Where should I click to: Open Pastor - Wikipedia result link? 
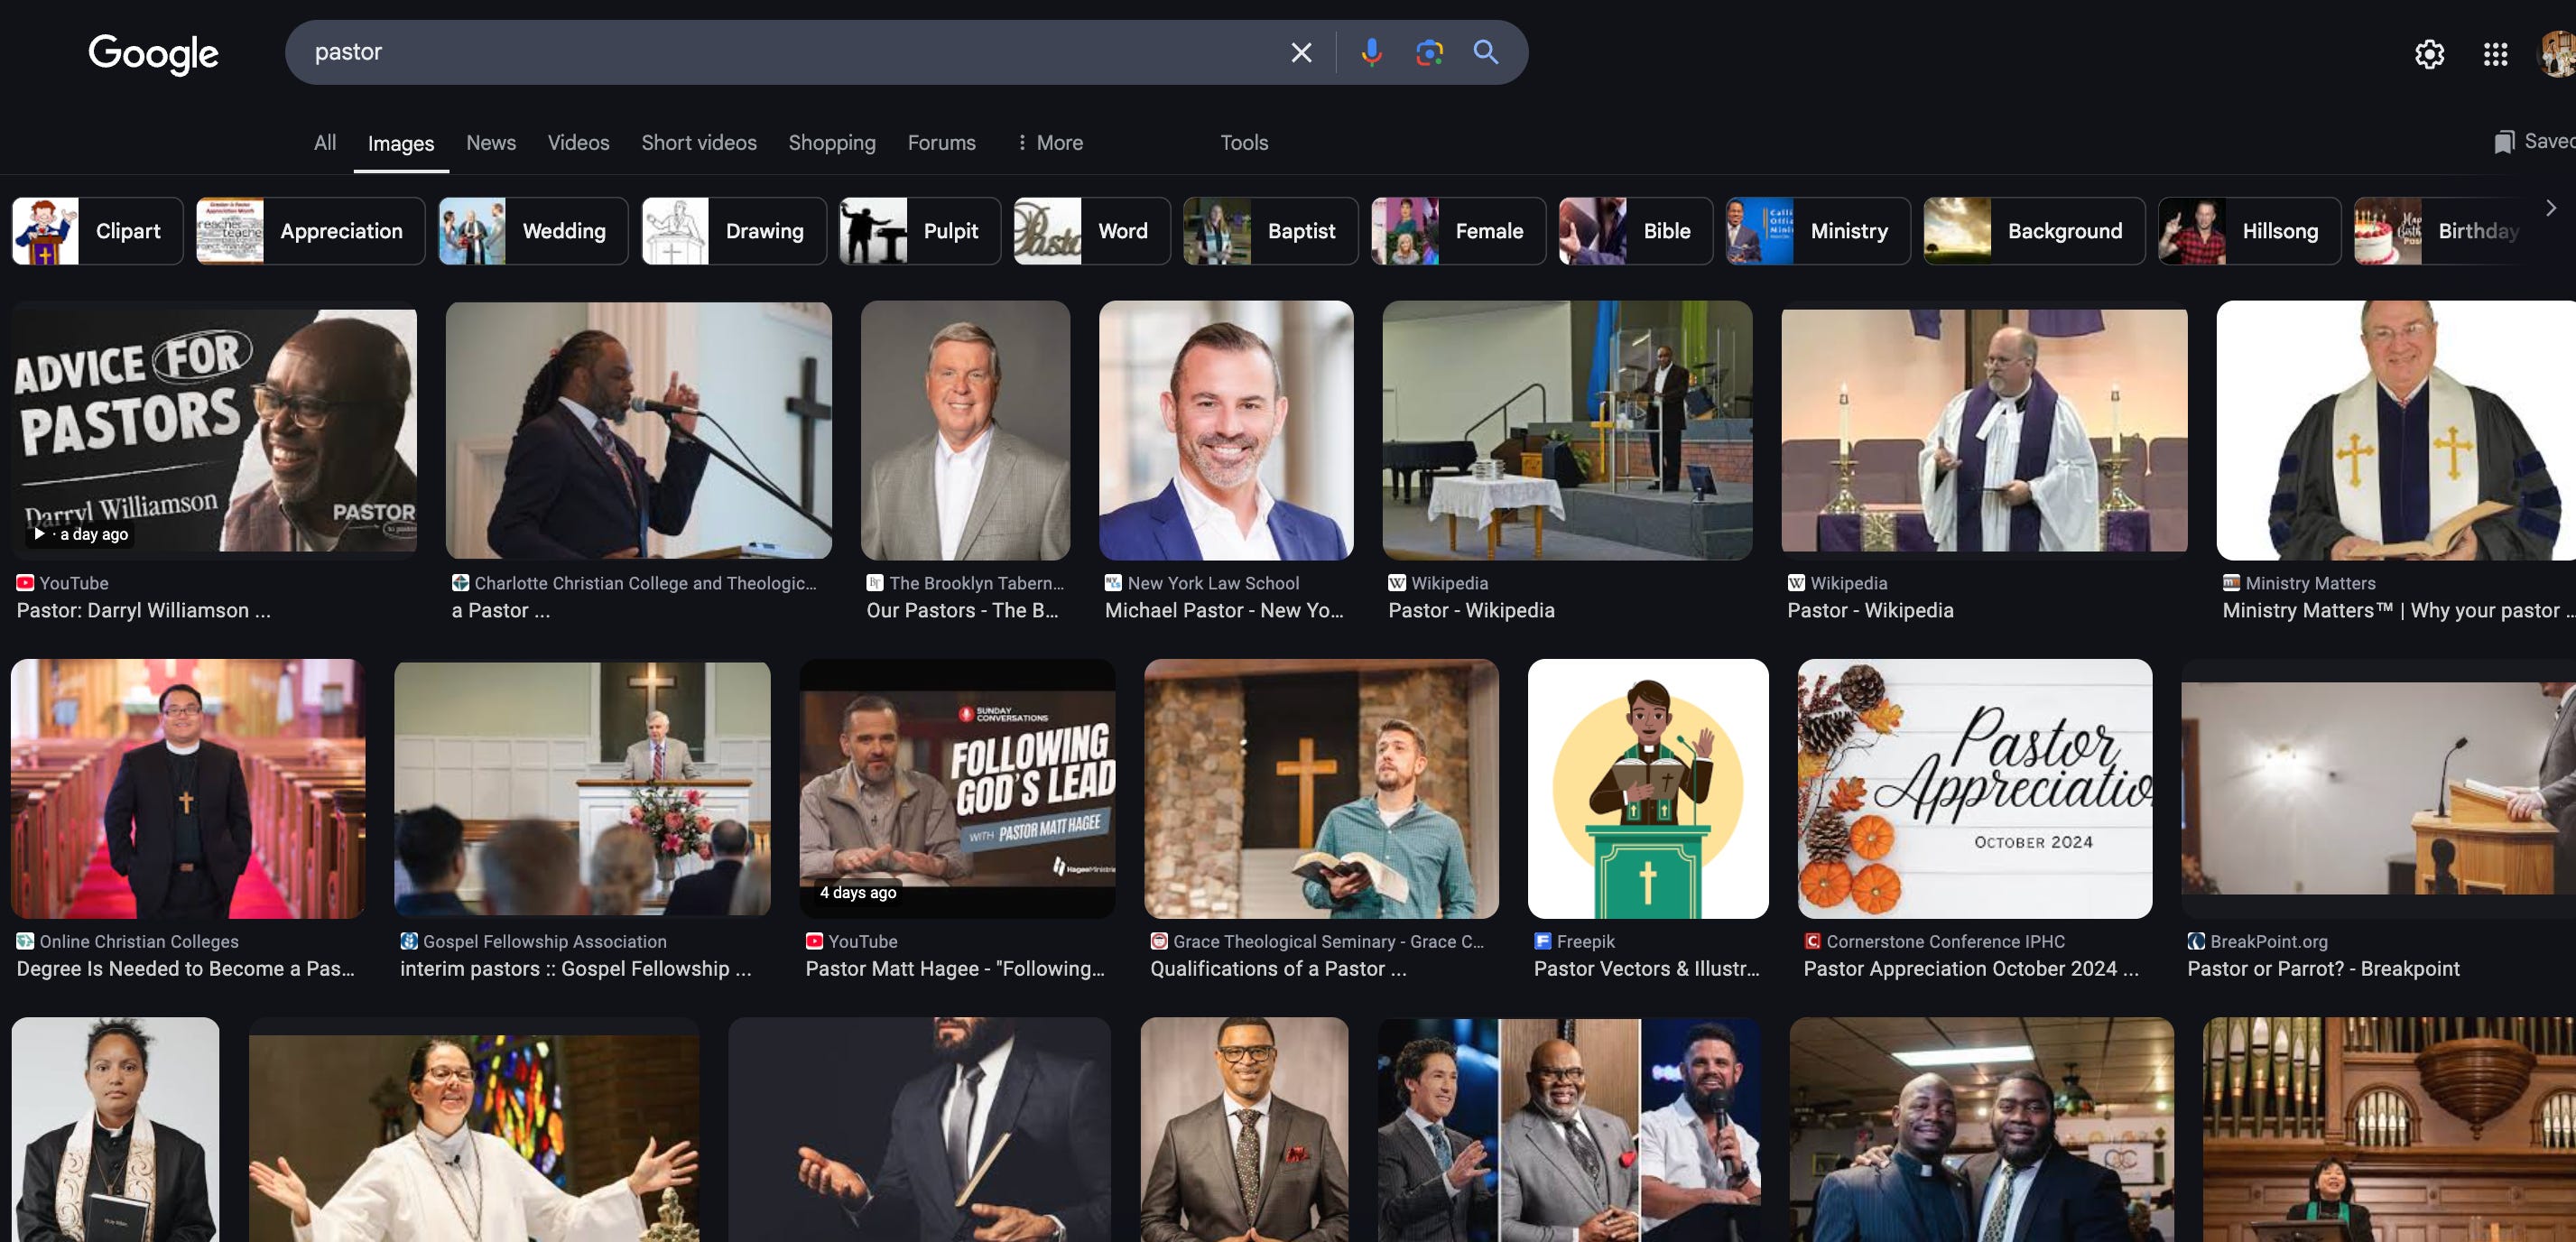(1471, 610)
